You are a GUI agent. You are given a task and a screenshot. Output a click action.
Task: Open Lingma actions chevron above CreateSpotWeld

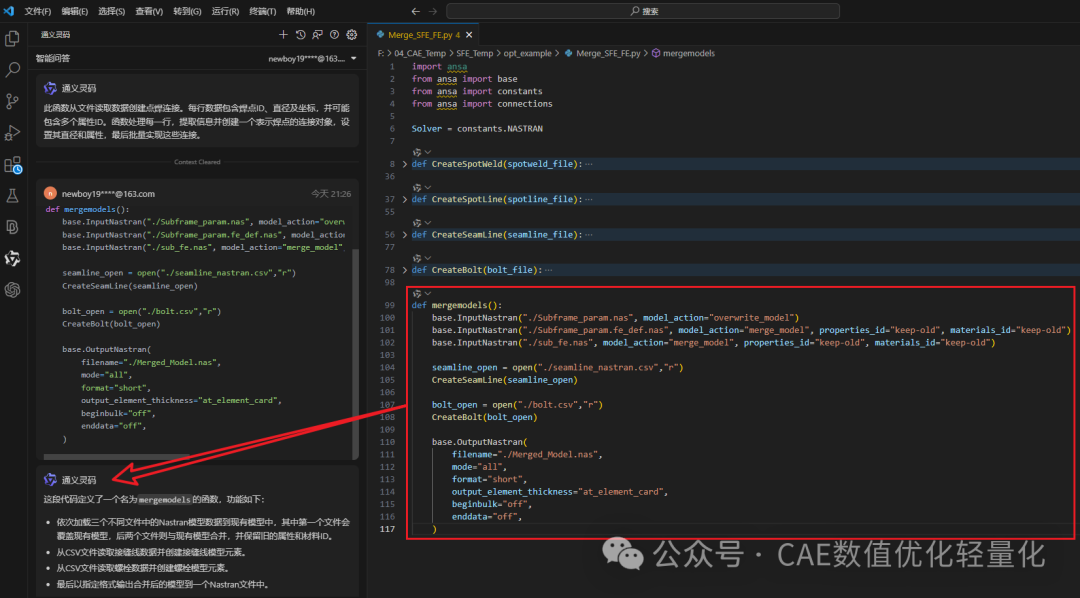(428, 152)
